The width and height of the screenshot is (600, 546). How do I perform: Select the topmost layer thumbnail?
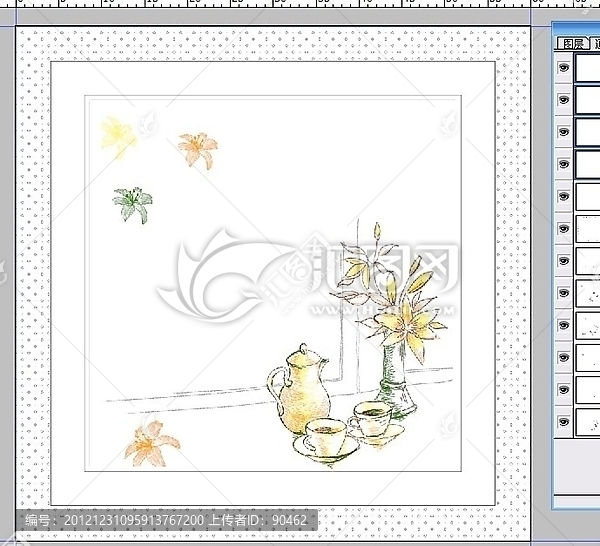point(587,68)
